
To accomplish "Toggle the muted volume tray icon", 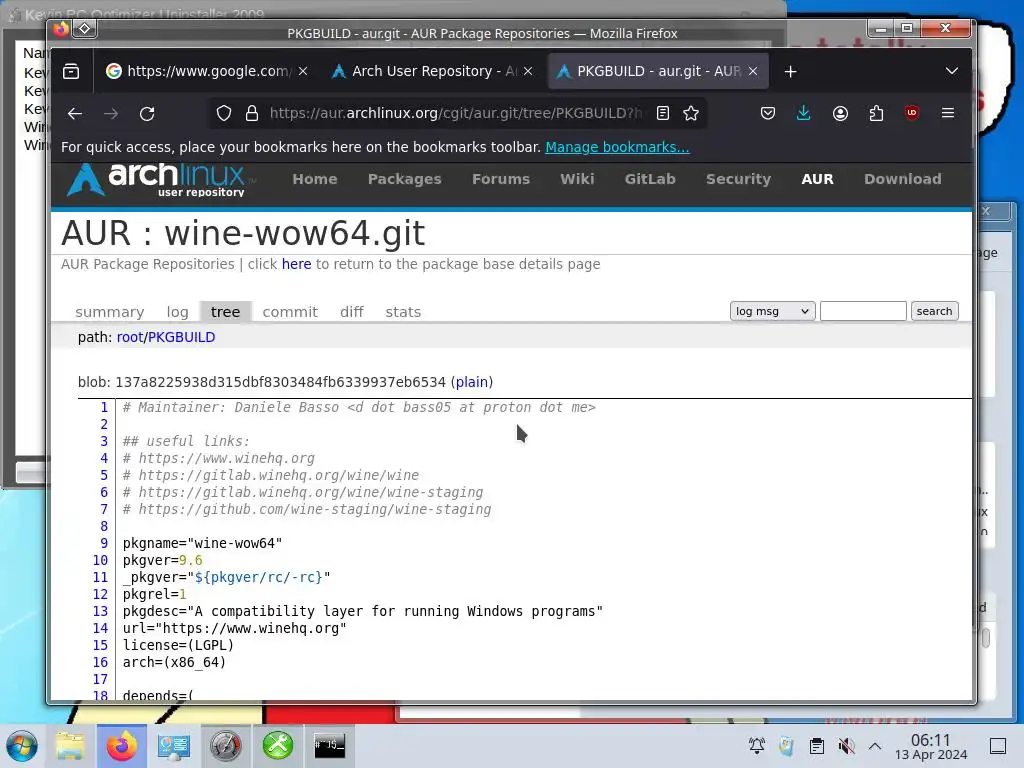I will click(846, 746).
